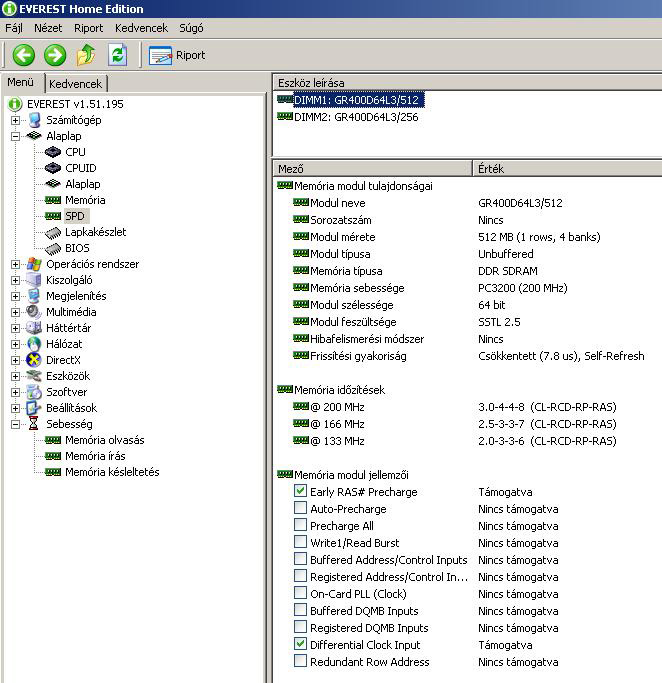Click the Mező column header
The width and height of the screenshot is (662, 683).
click(x=373, y=169)
